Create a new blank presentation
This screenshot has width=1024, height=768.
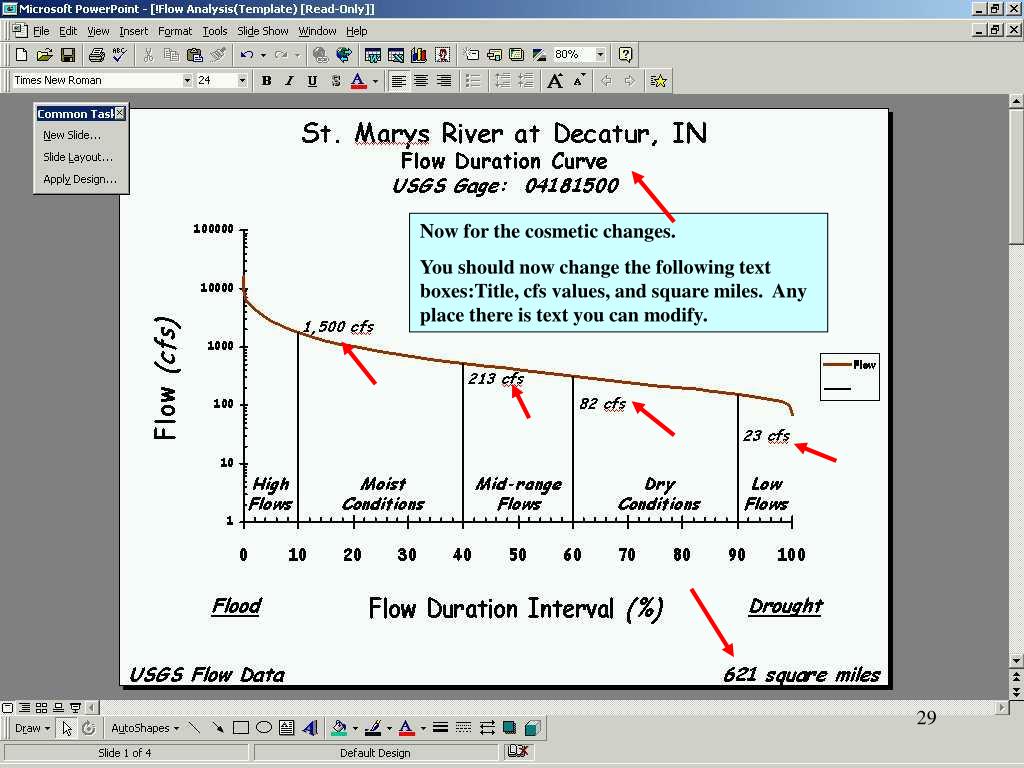pos(21,55)
